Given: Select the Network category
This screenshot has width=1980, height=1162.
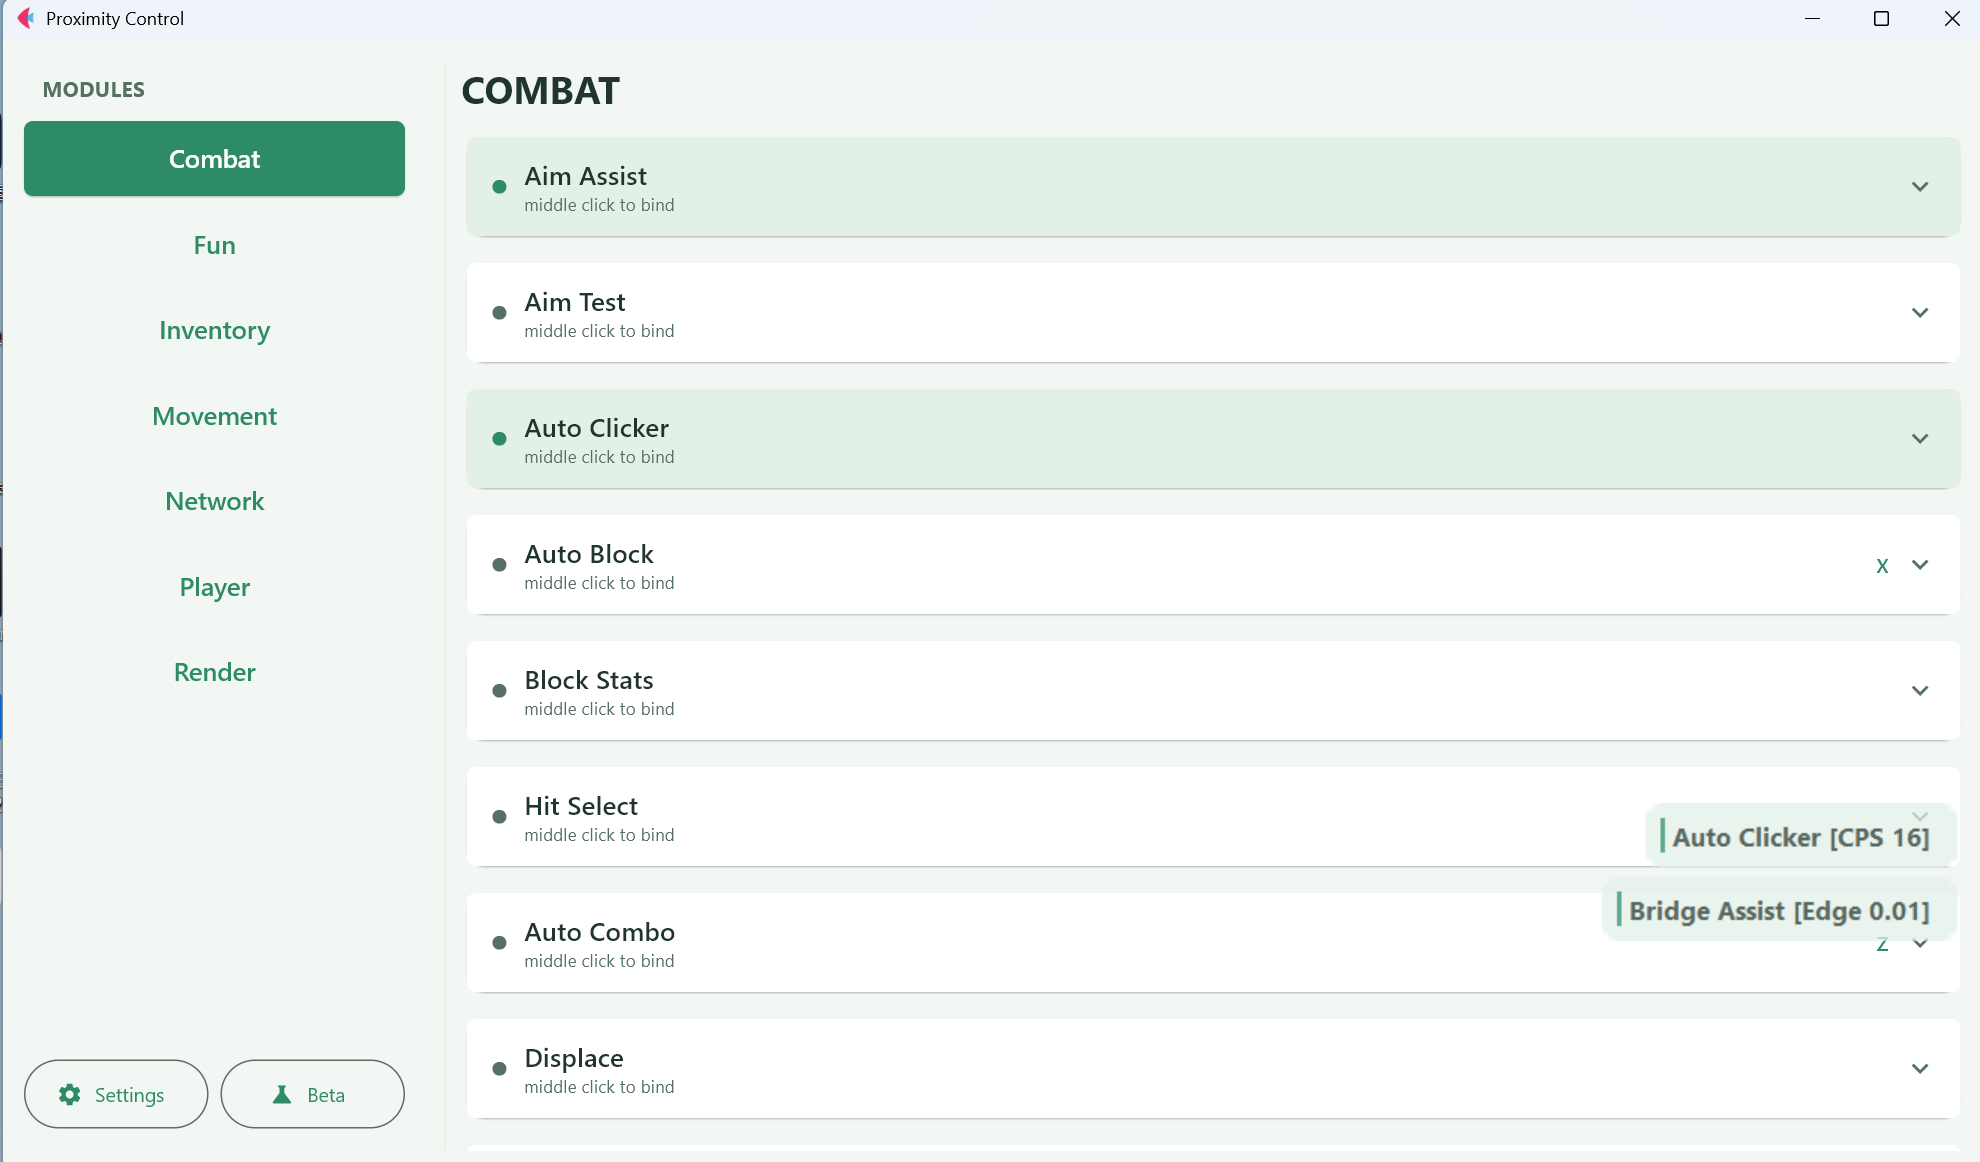Looking at the screenshot, I should pos(214,501).
